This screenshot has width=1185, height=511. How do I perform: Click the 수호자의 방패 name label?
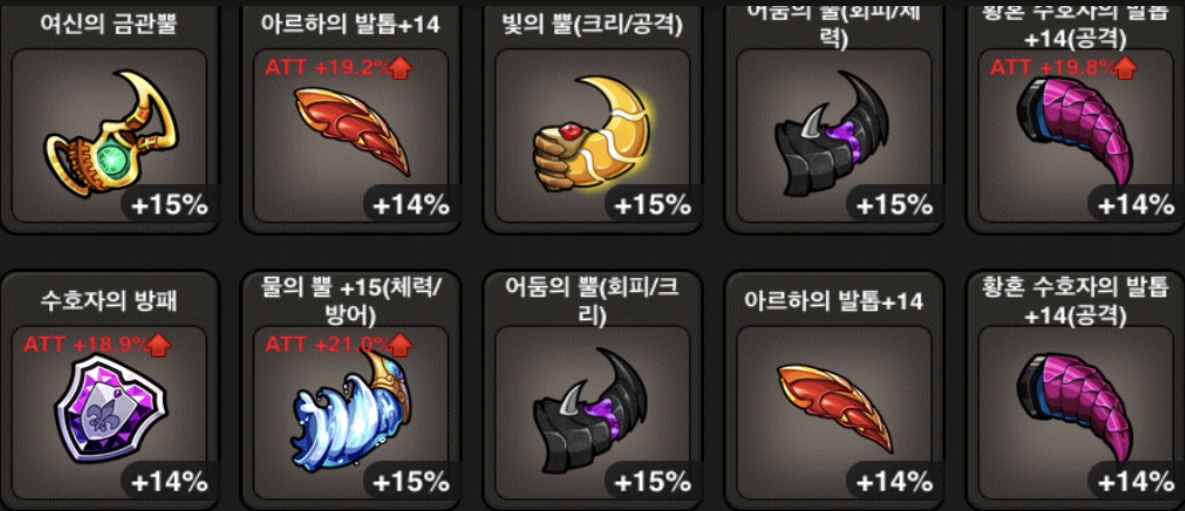point(110,301)
